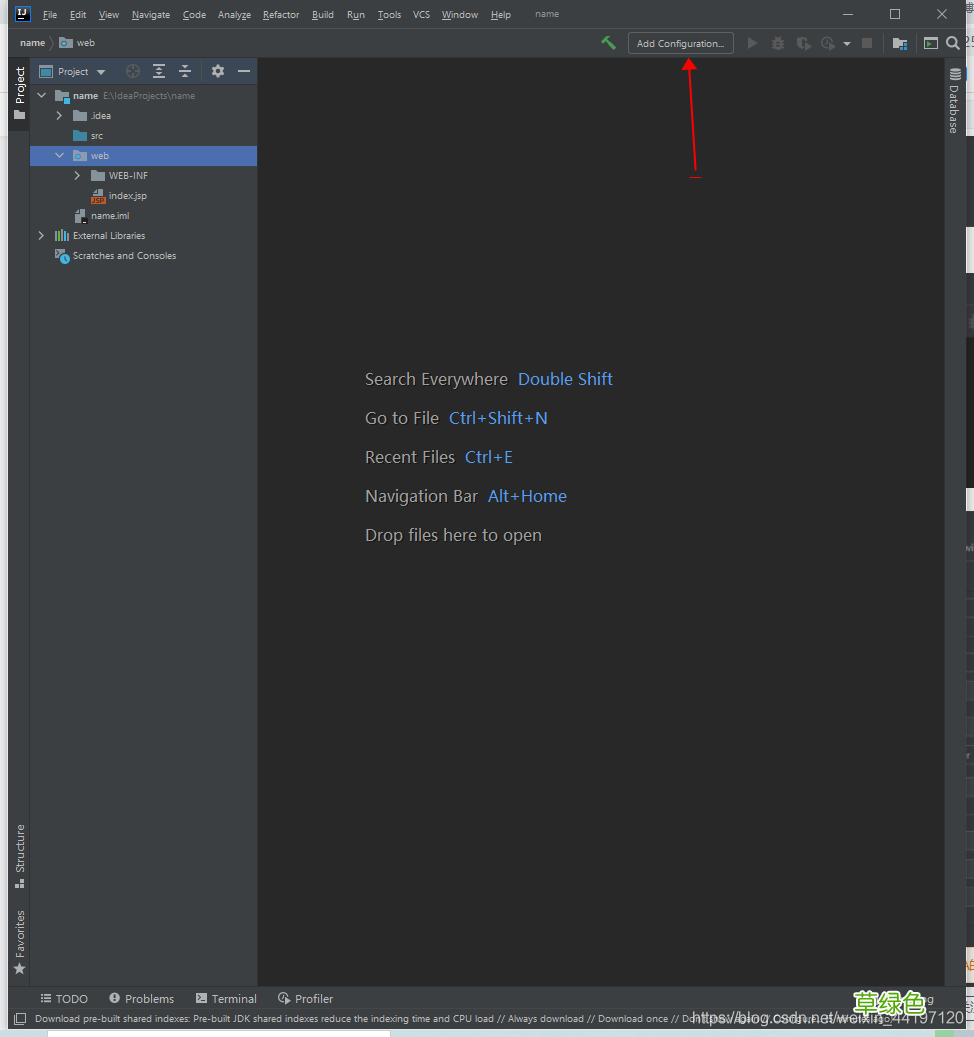Viewport: 974px width, 1037px height.
Task: Open the VCS menu
Action: tap(421, 15)
